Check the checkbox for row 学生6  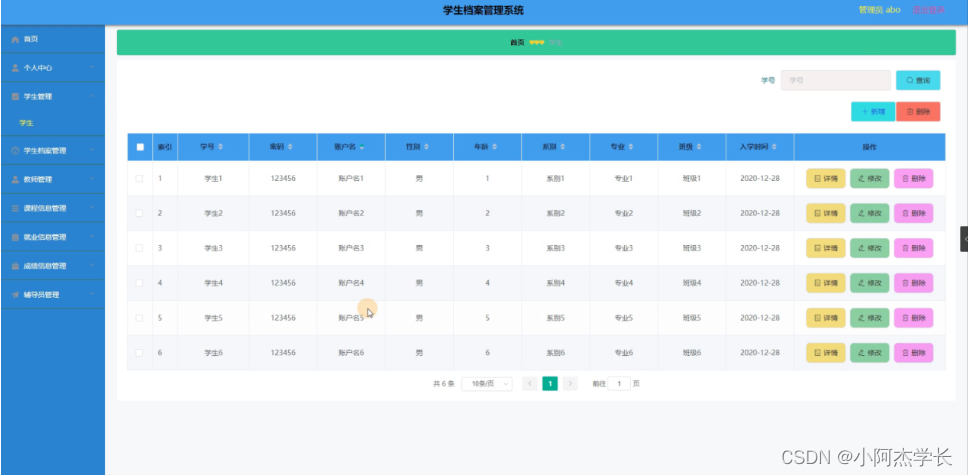click(x=140, y=353)
